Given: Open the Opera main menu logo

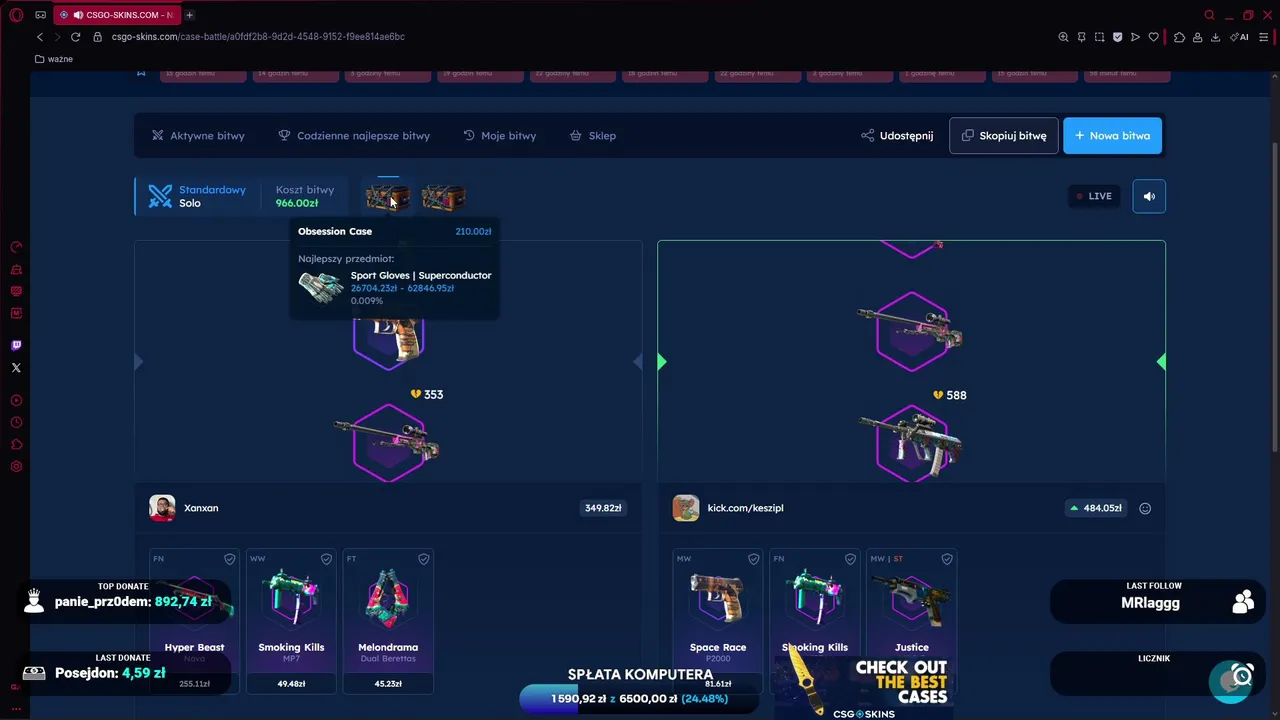Looking at the screenshot, I should click(16, 15).
